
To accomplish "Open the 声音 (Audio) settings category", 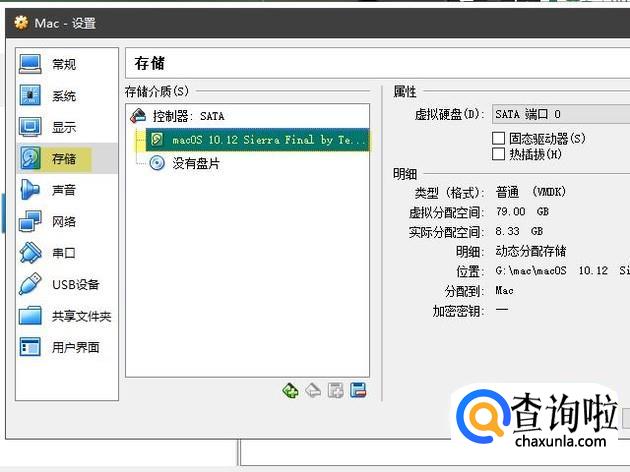I will [x=67, y=190].
